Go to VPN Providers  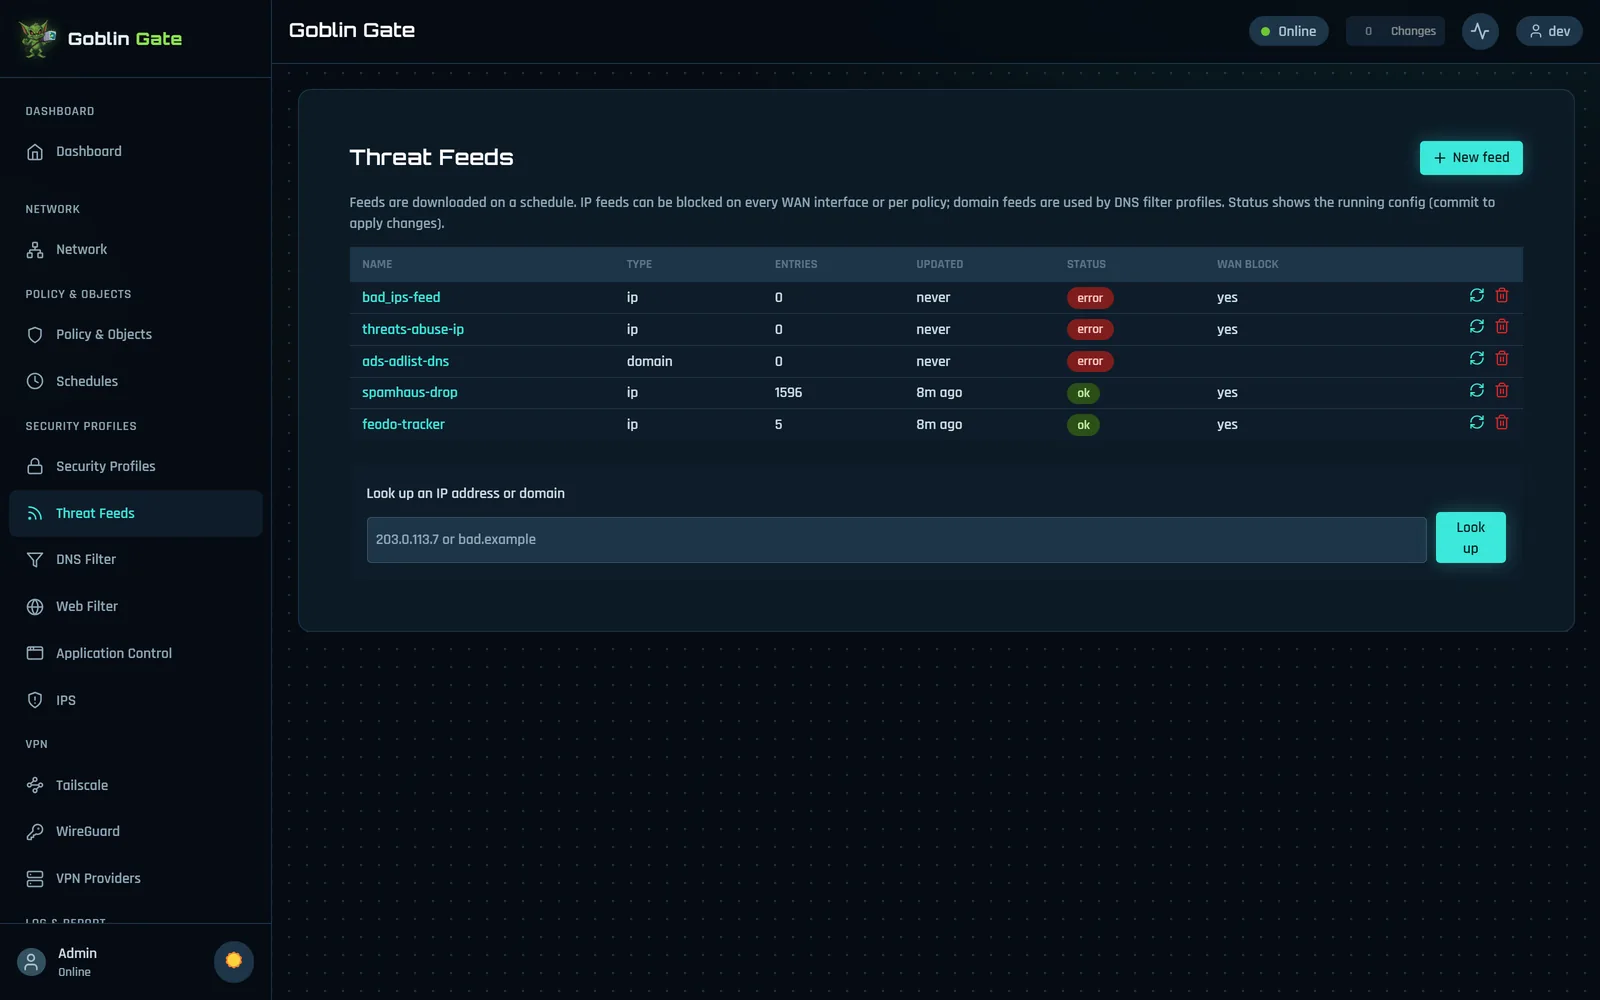coord(136,878)
